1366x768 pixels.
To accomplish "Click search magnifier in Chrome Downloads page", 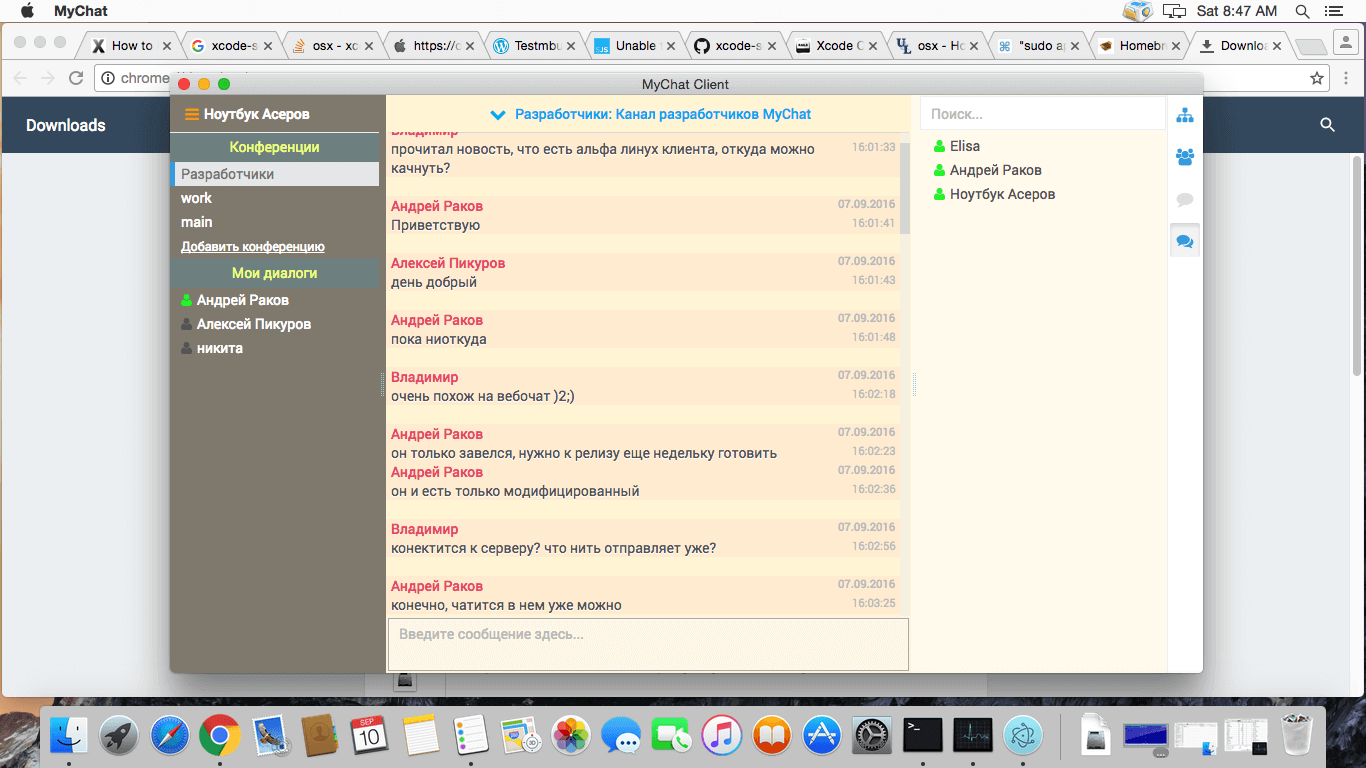I will click(x=1327, y=125).
